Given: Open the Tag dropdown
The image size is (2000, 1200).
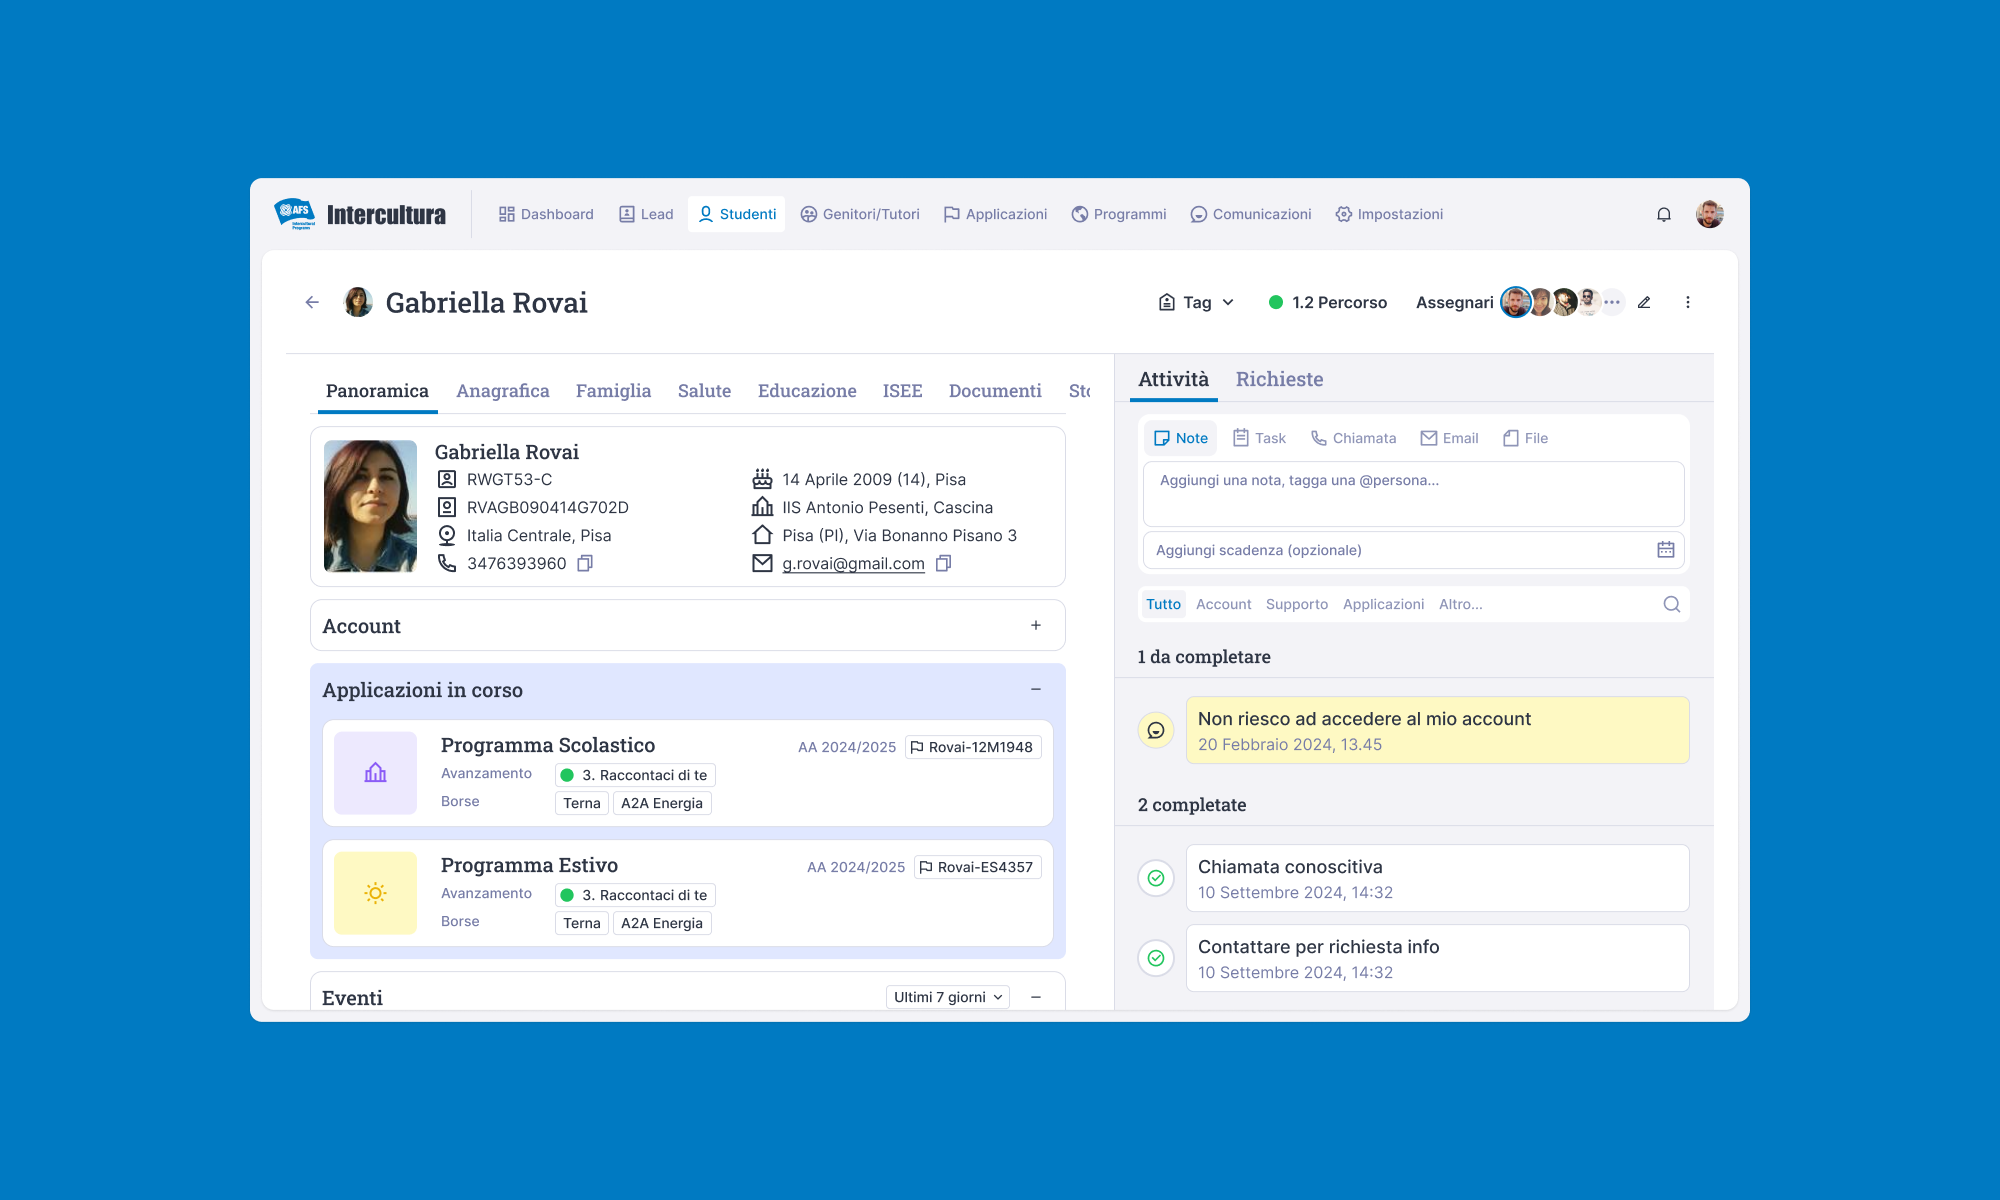Looking at the screenshot, I should point(1196,302).
